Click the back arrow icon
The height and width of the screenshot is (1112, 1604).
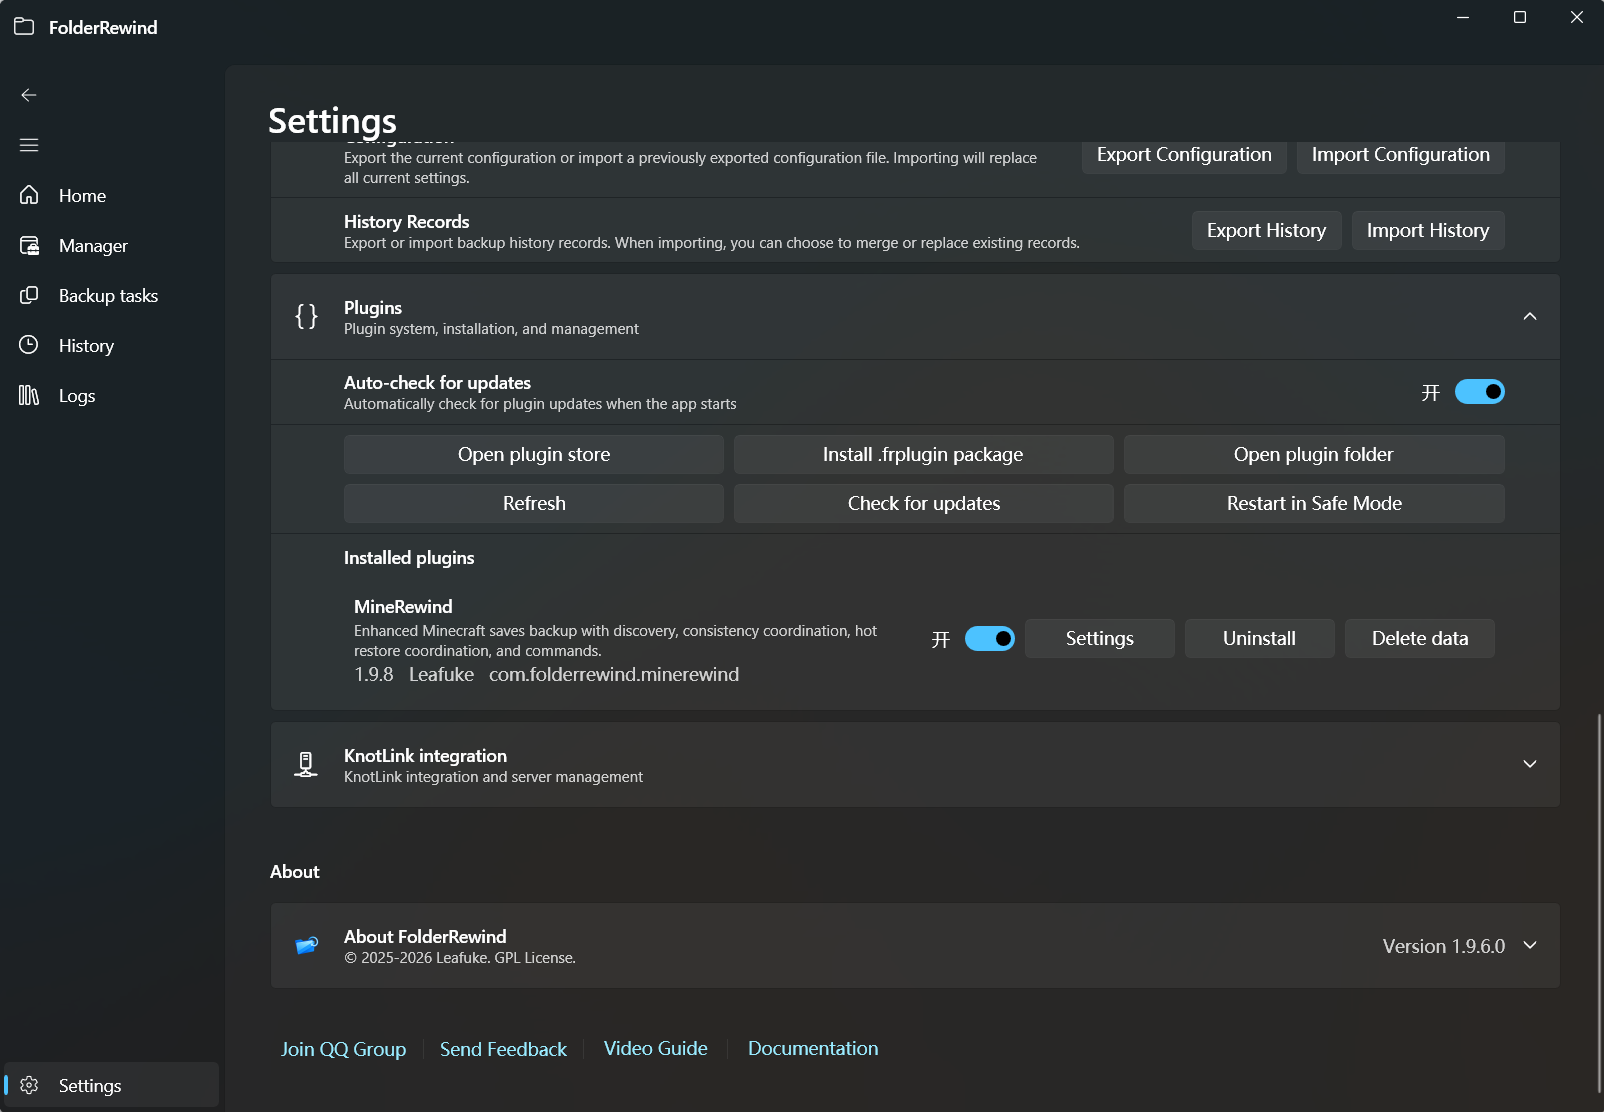(x=29, y=95)
